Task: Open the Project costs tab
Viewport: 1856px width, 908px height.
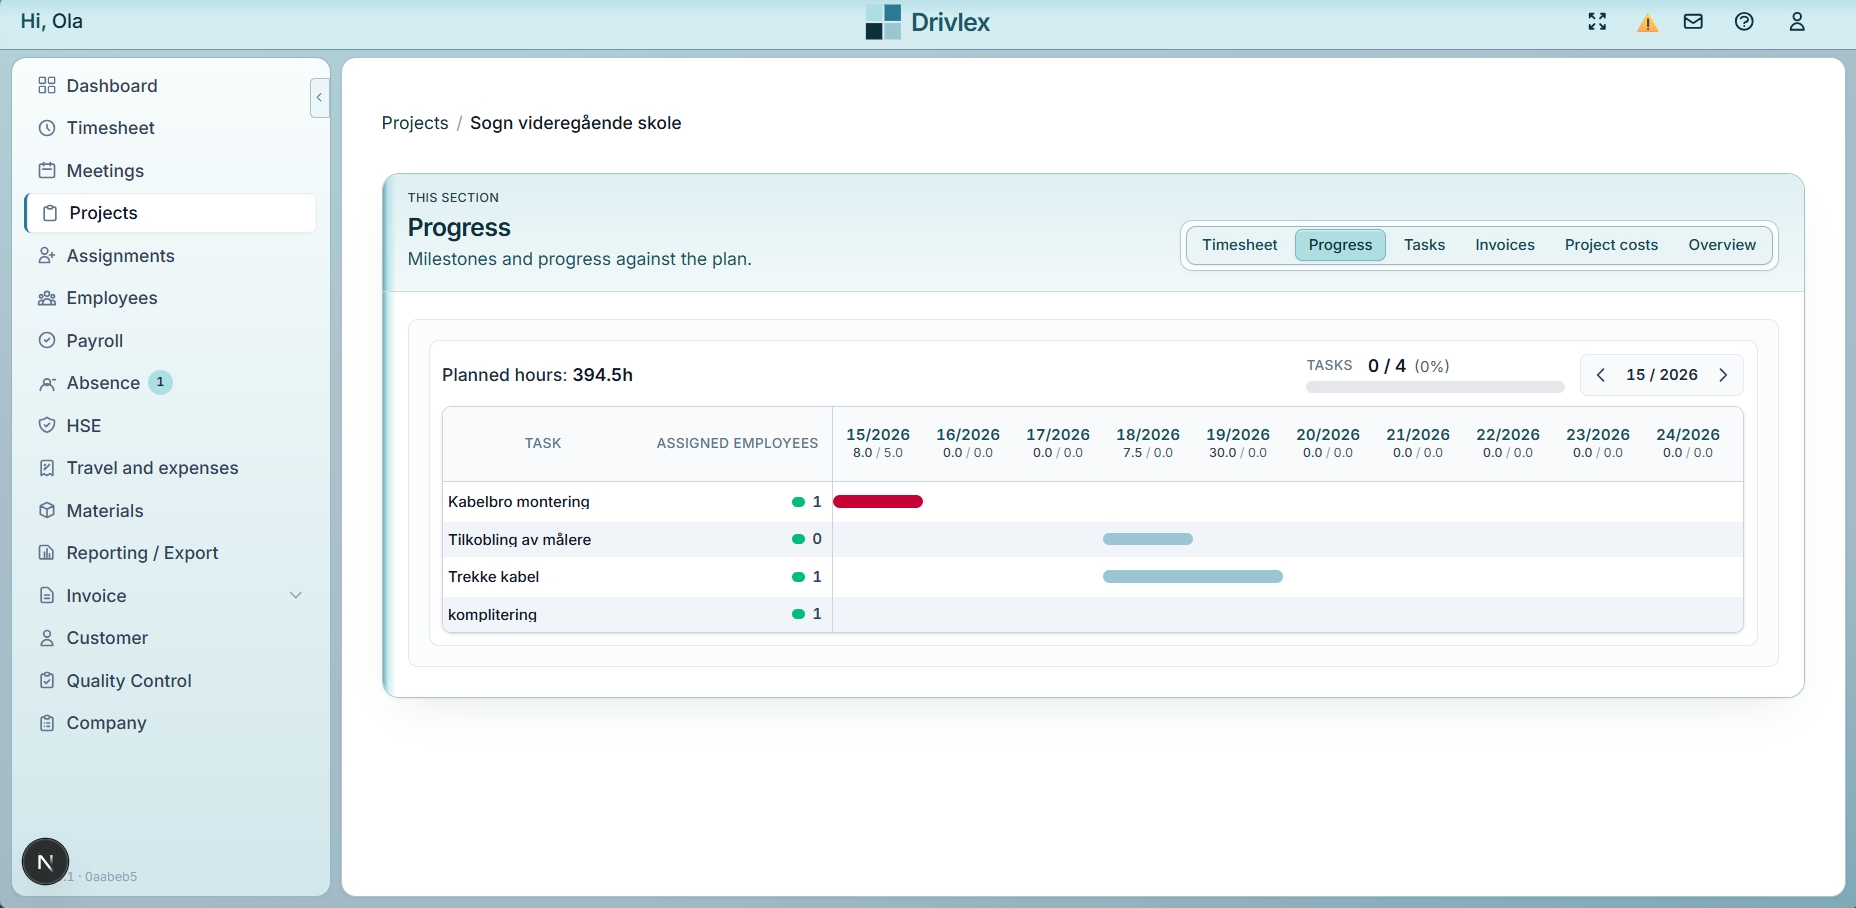Action: point(1611,245)
